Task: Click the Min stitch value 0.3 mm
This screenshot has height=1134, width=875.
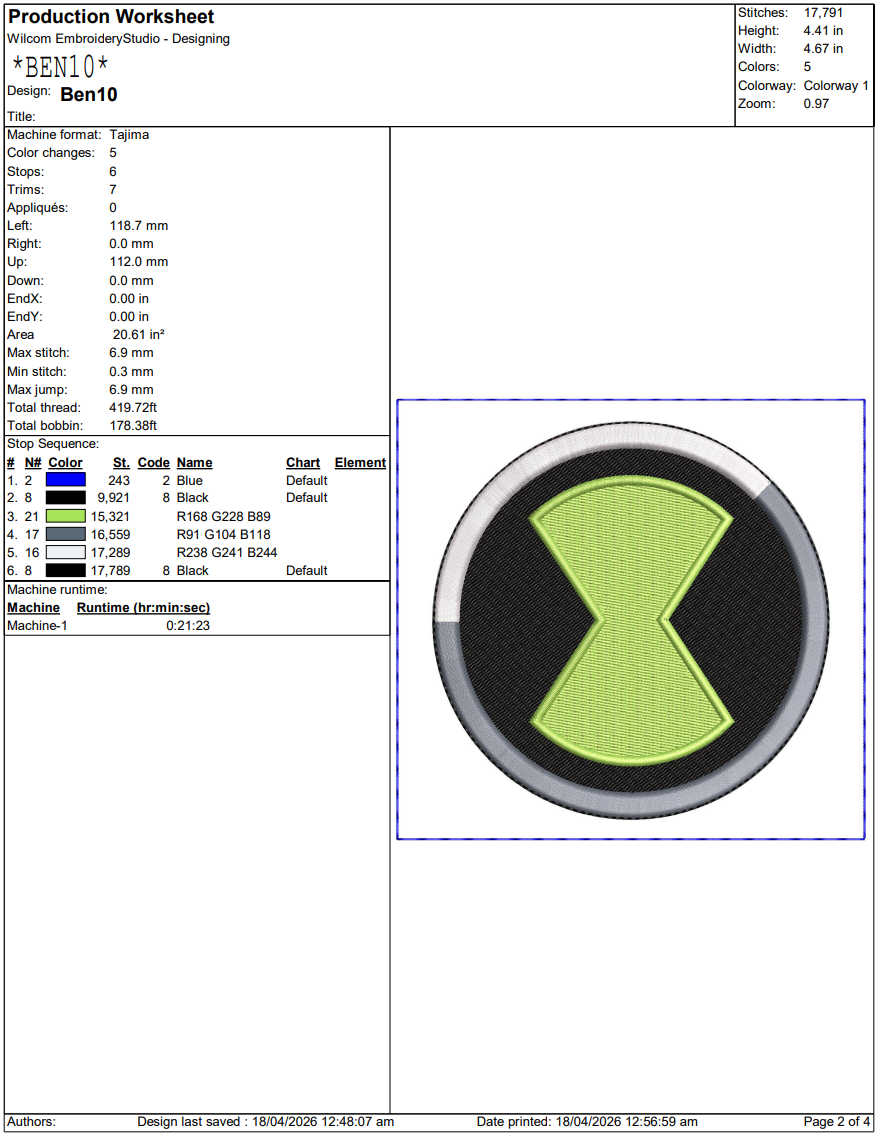Action: pos(132,372)
